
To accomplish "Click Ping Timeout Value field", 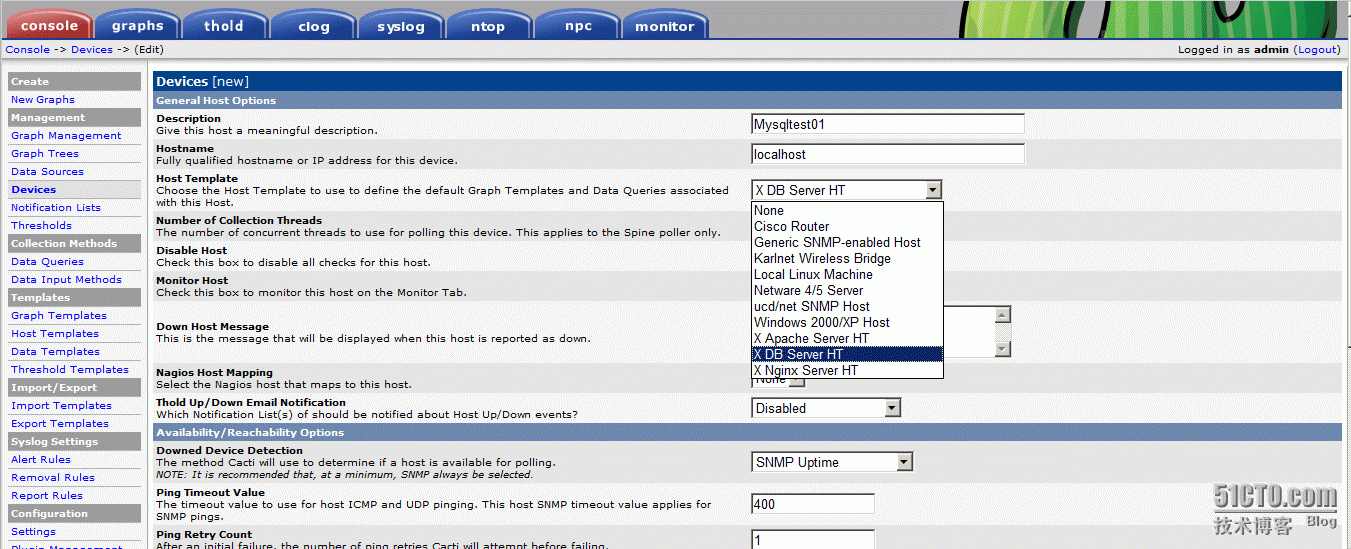I will pos(813,504).
